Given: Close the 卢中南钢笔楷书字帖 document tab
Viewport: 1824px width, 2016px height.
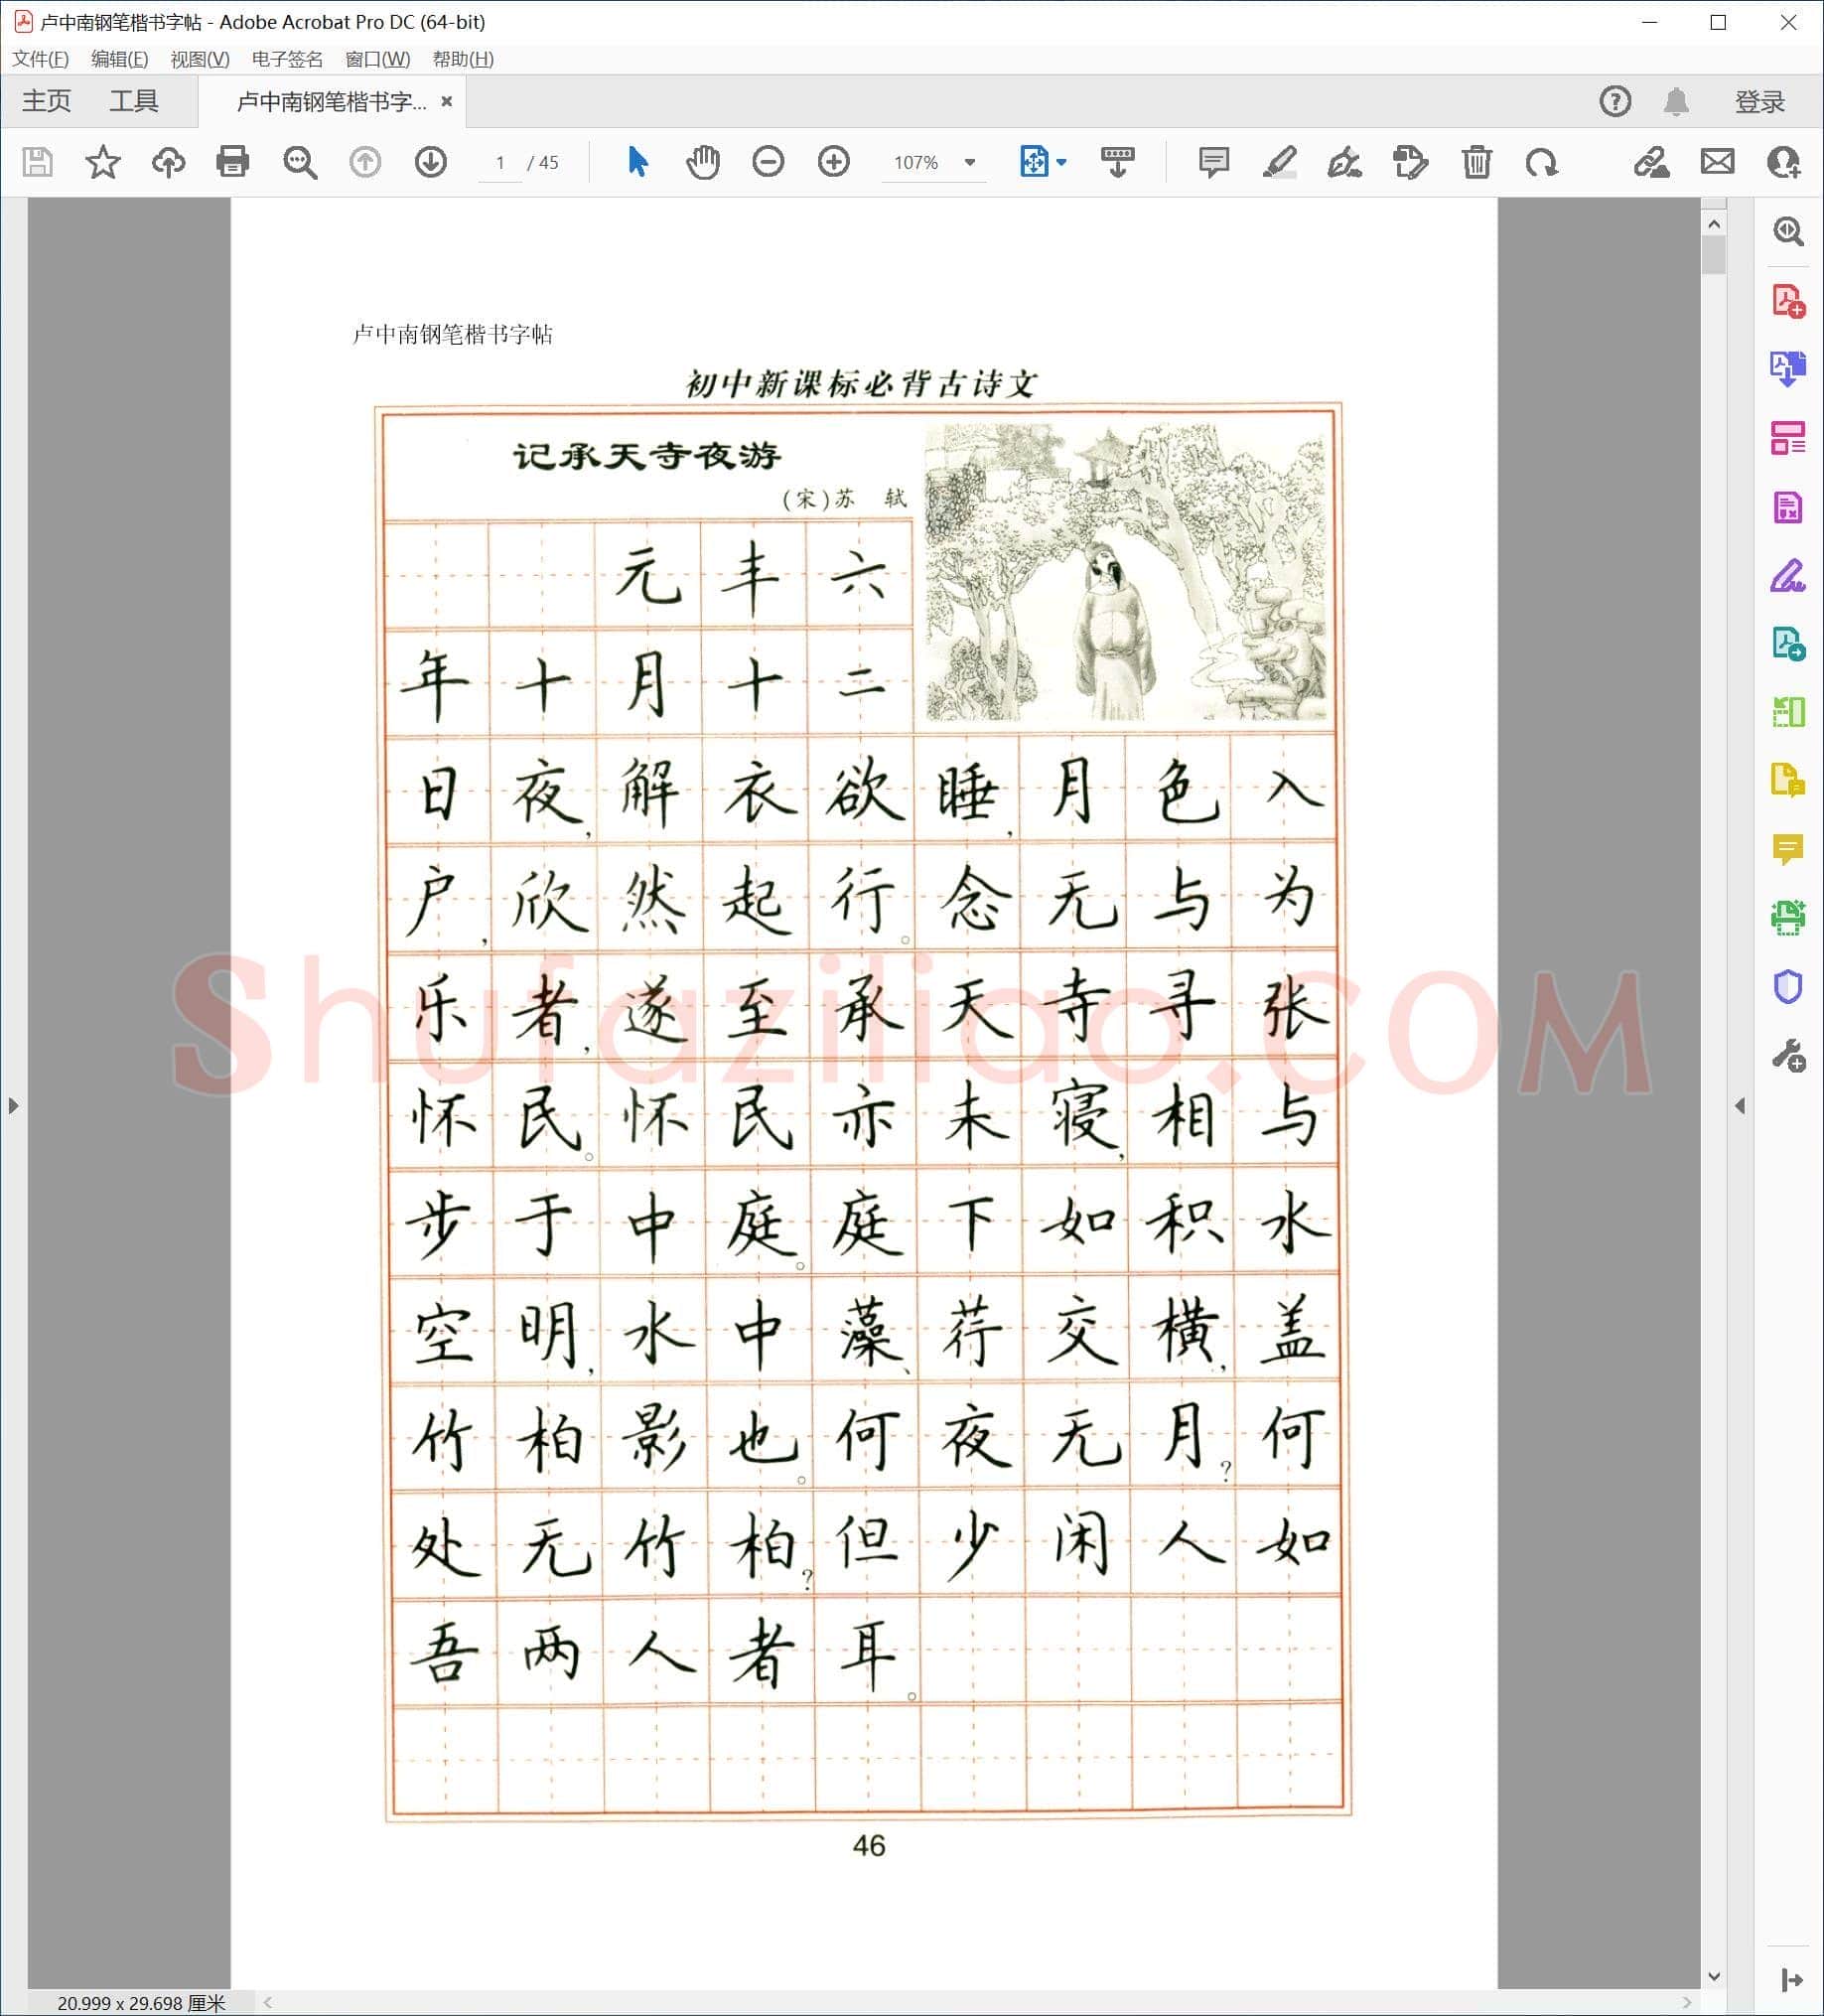Looking at the screenshot, I should pyautogui.click(x=447, y=101).
